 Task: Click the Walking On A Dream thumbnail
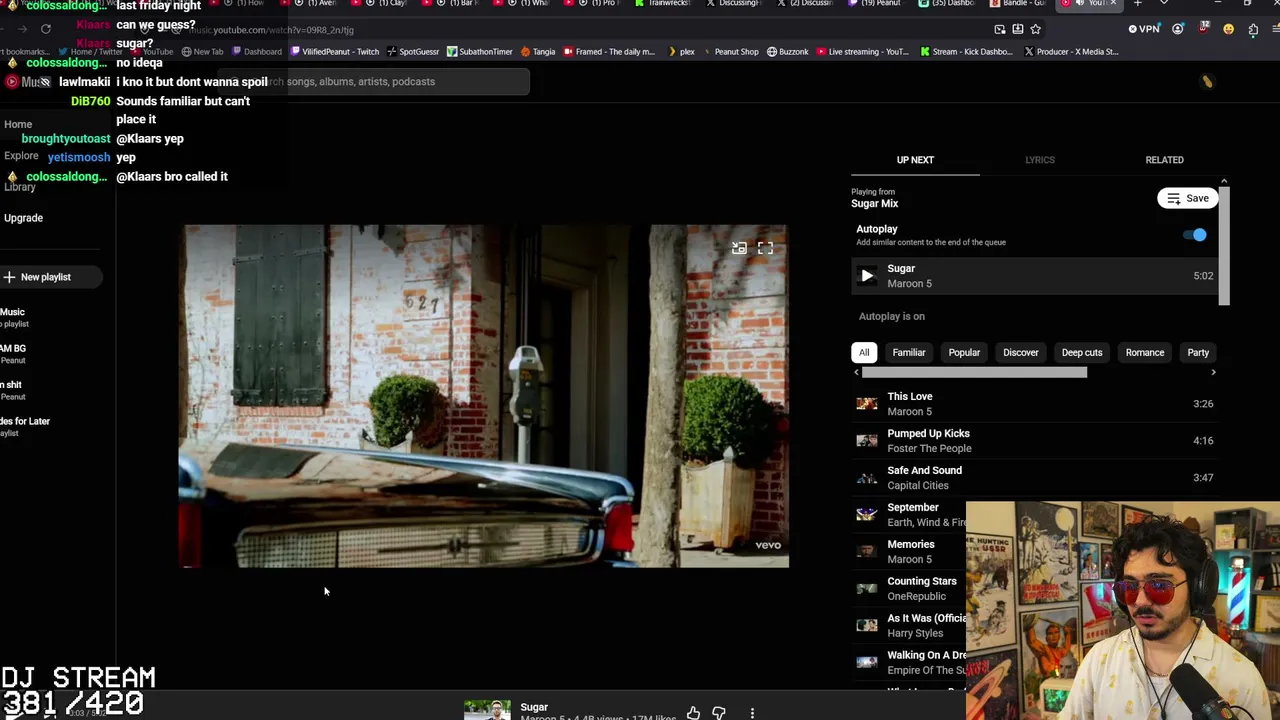(867, 663)
